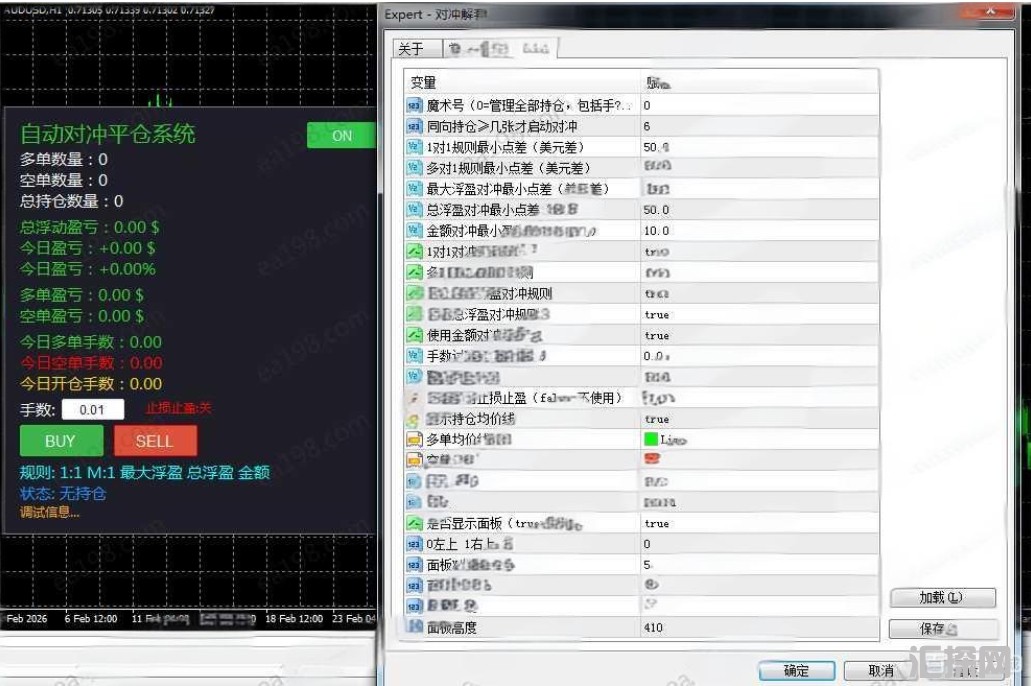1031x686 pixels.
Task: Click the 手数 lot size input field
Action: point(93,410)
